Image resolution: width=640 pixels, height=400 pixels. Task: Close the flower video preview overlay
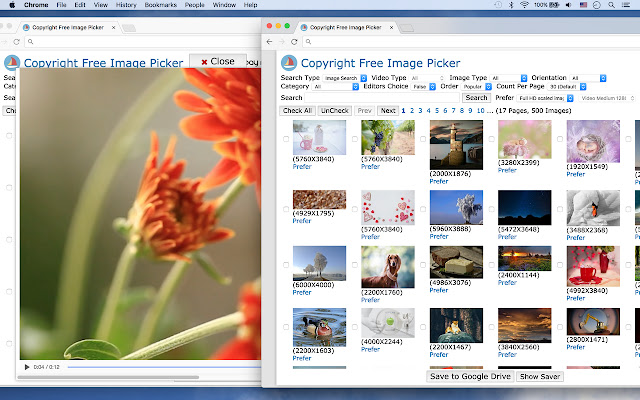coord(218,61)
